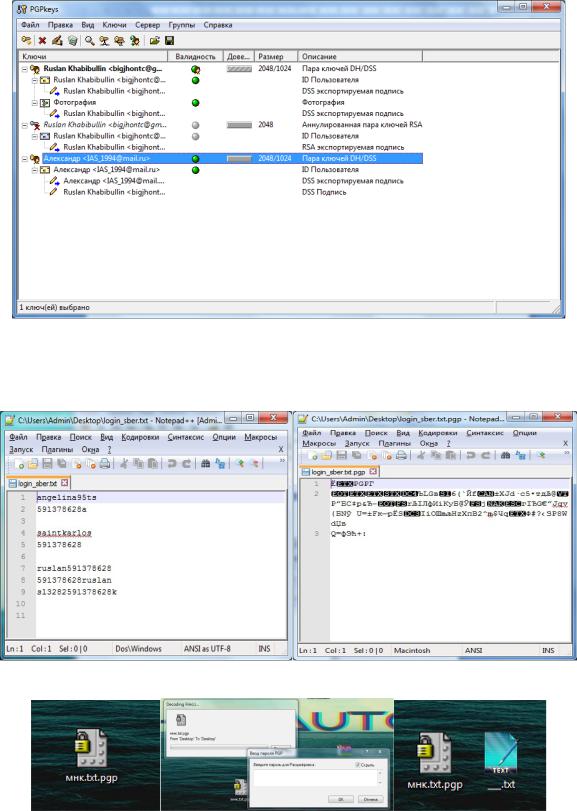Collapse the revoked Ruslan Khabibullin RSA key pair
The width and height of the screenshot is (577, 811).
click(x=24, y=125)
